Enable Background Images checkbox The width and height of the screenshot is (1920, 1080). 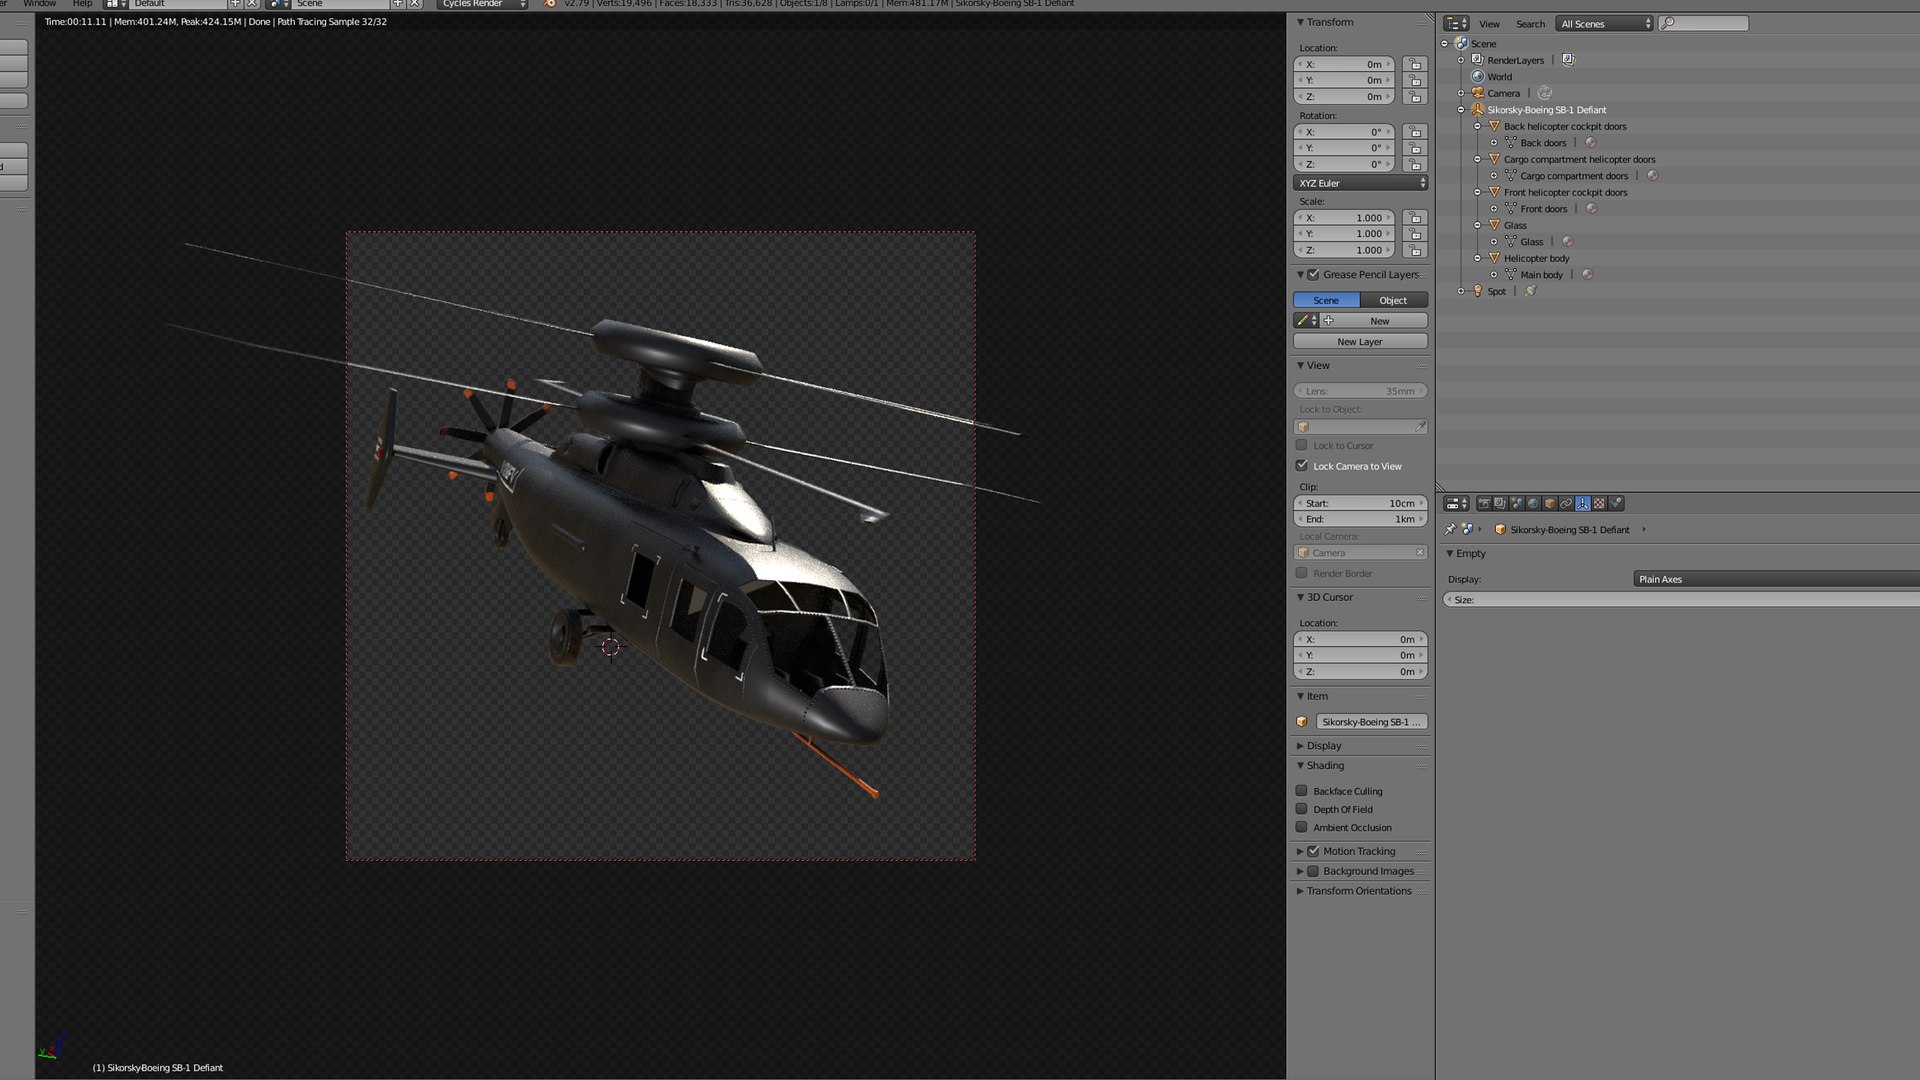[x=1314, y=871]
